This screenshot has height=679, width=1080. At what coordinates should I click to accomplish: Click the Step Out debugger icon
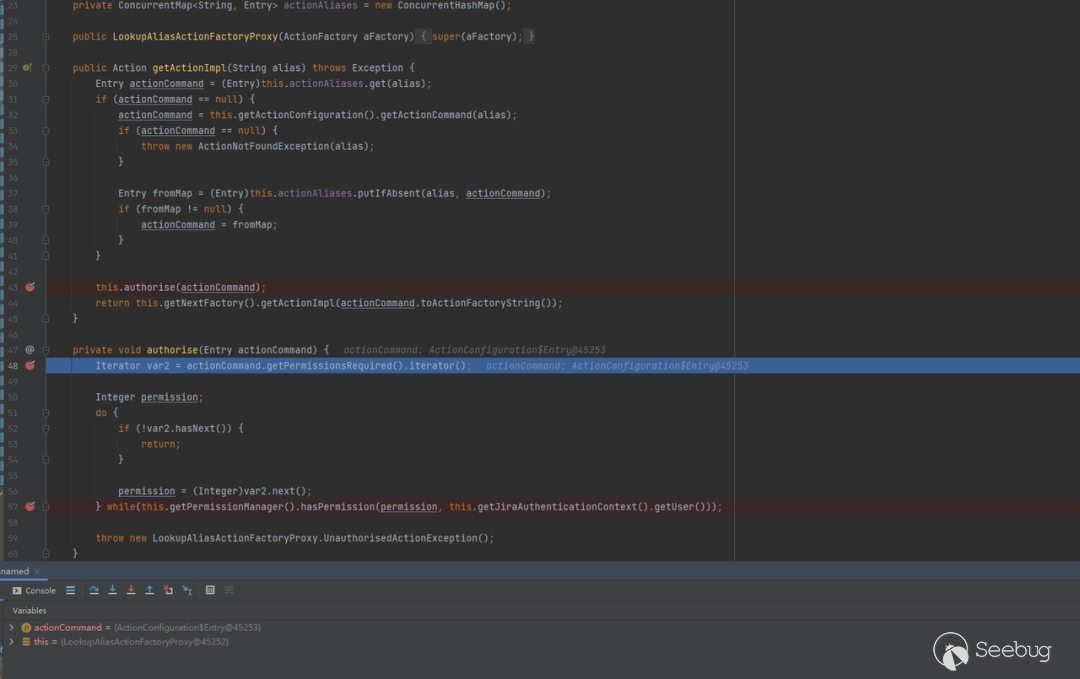(x=149, y=590)
